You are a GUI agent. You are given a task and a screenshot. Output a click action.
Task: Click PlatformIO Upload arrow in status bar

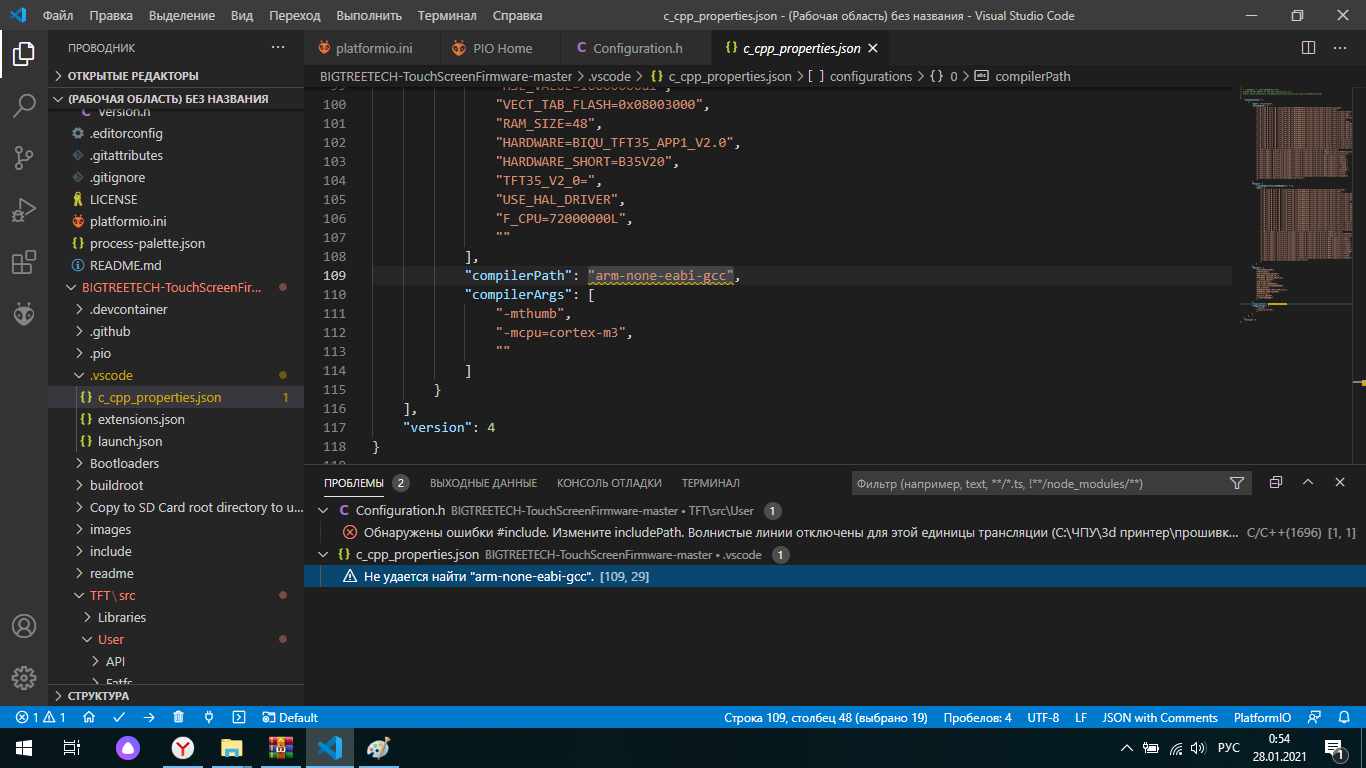coord(149,717)
